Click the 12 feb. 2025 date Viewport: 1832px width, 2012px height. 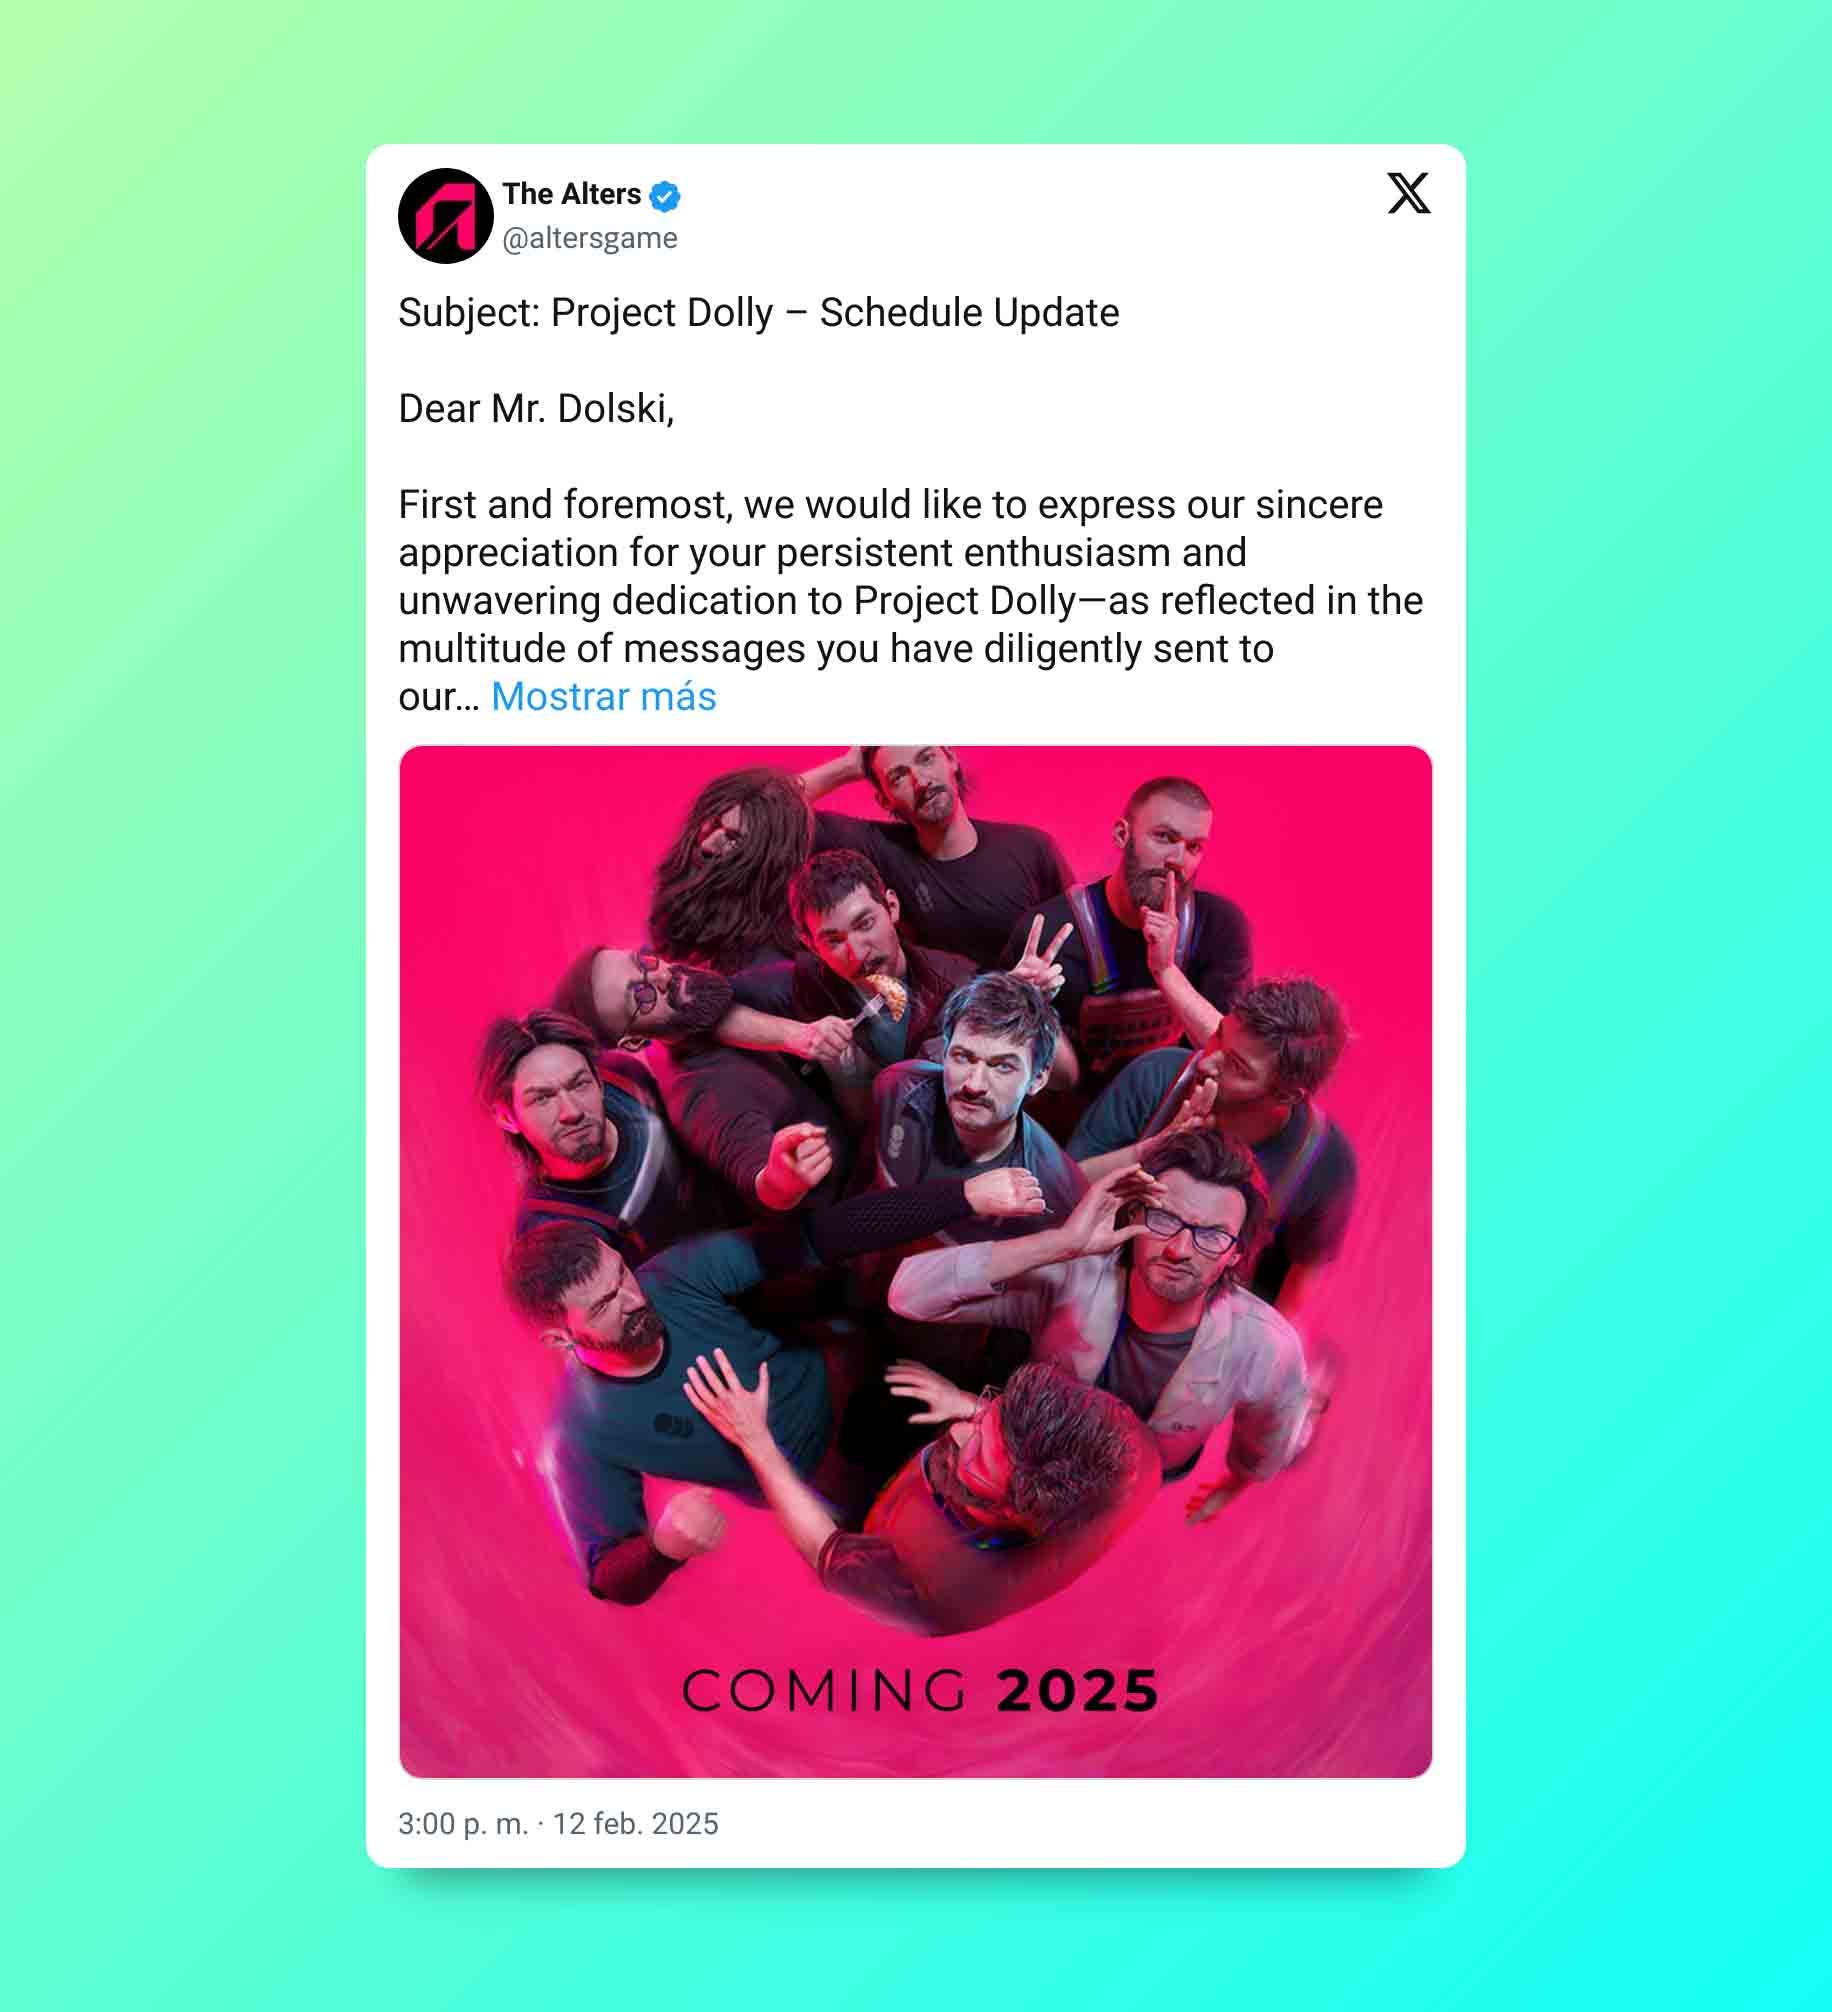635,1823
